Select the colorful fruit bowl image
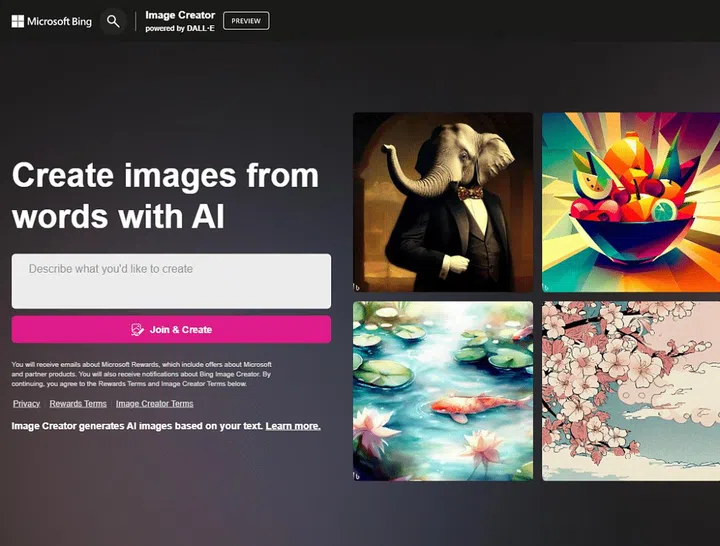The width and height of the screenshot is (720, 546). tap(630, 202)
